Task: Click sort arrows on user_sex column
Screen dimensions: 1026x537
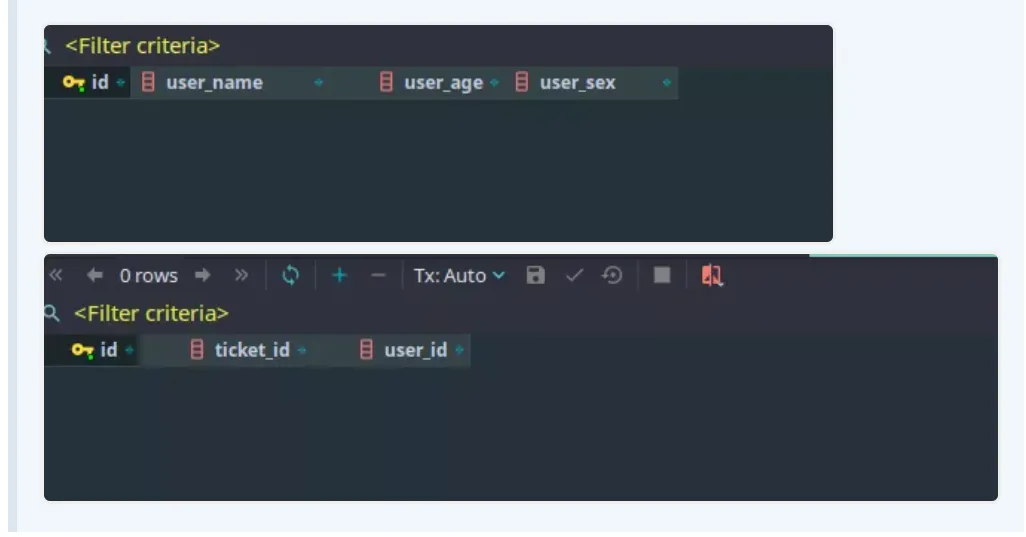Action: click(667, 82)
